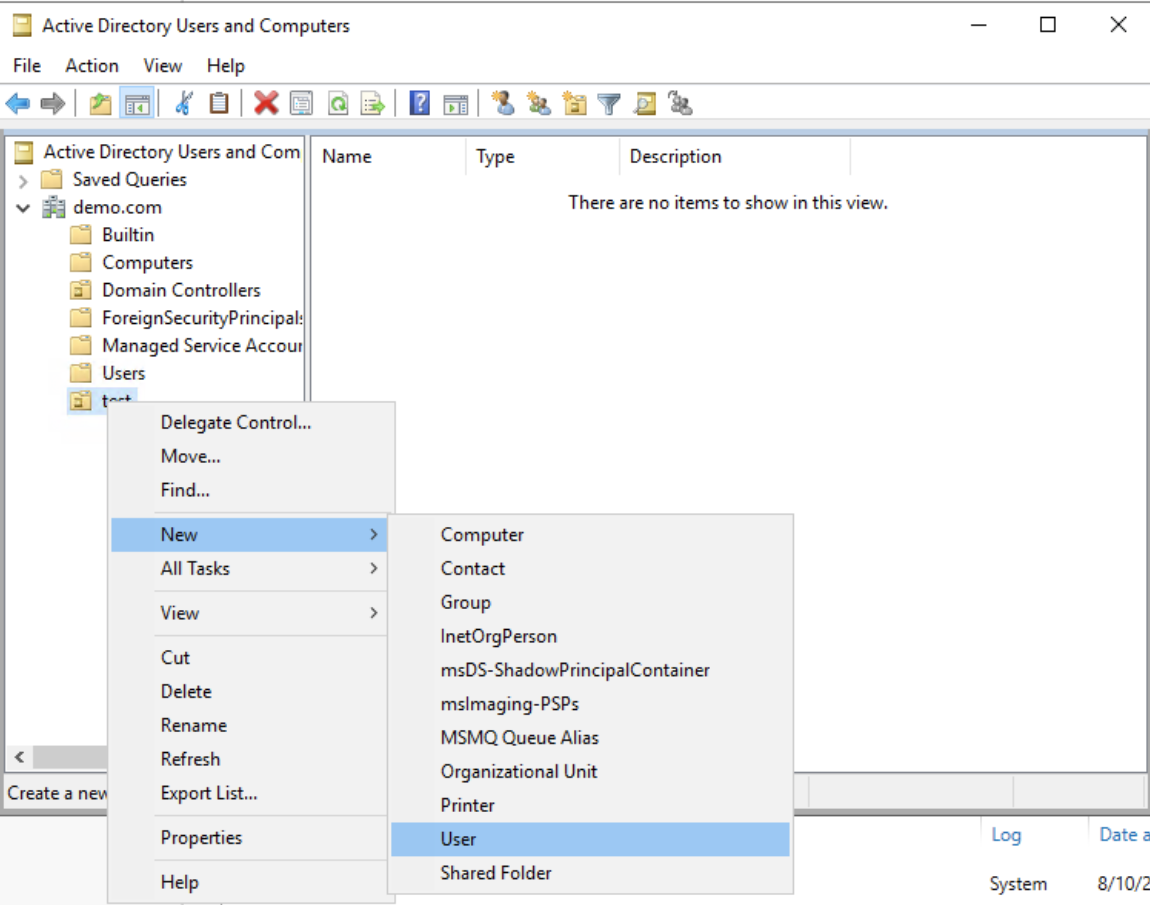1150x905 pixels.
Task: Click Add to group toolbar icon
Action: [x=680, y=103]
